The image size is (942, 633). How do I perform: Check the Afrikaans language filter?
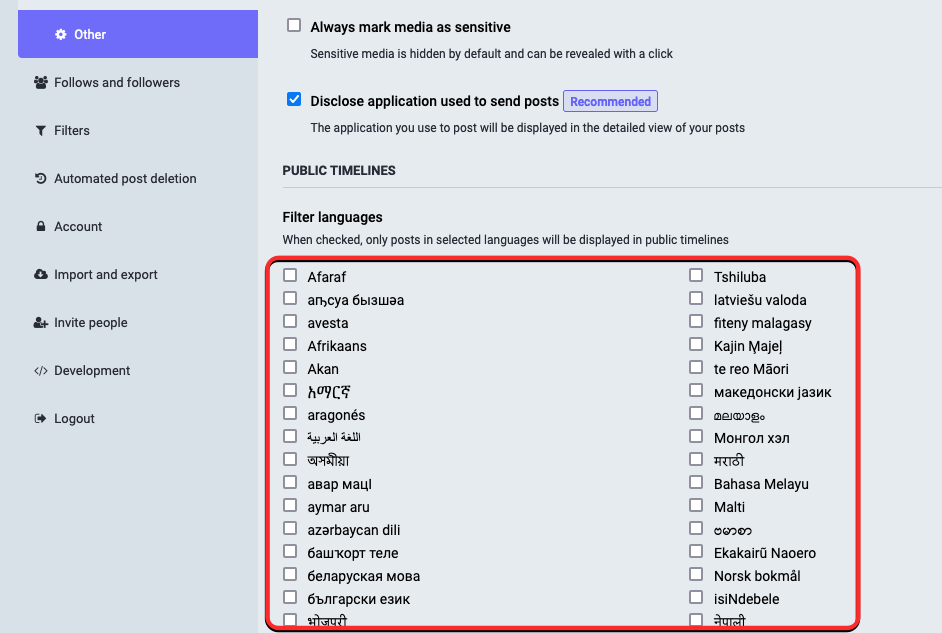click(x=290, y=345)
